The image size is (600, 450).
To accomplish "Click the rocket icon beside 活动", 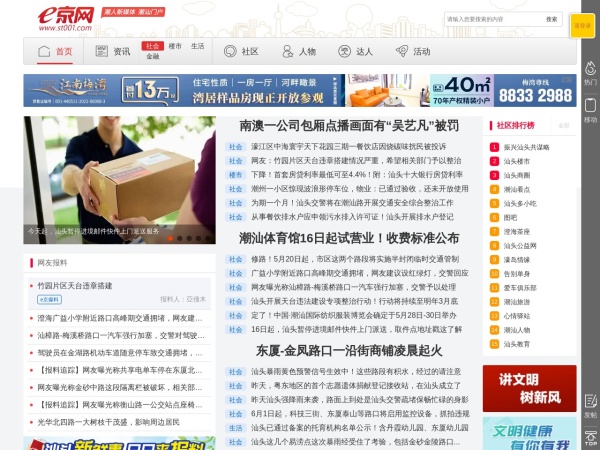I will 402,51.
